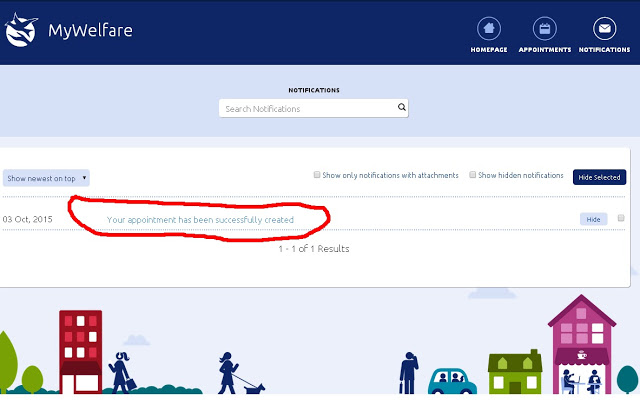
Task: Open the Homepage house icon
Action: tap(488, 28)
